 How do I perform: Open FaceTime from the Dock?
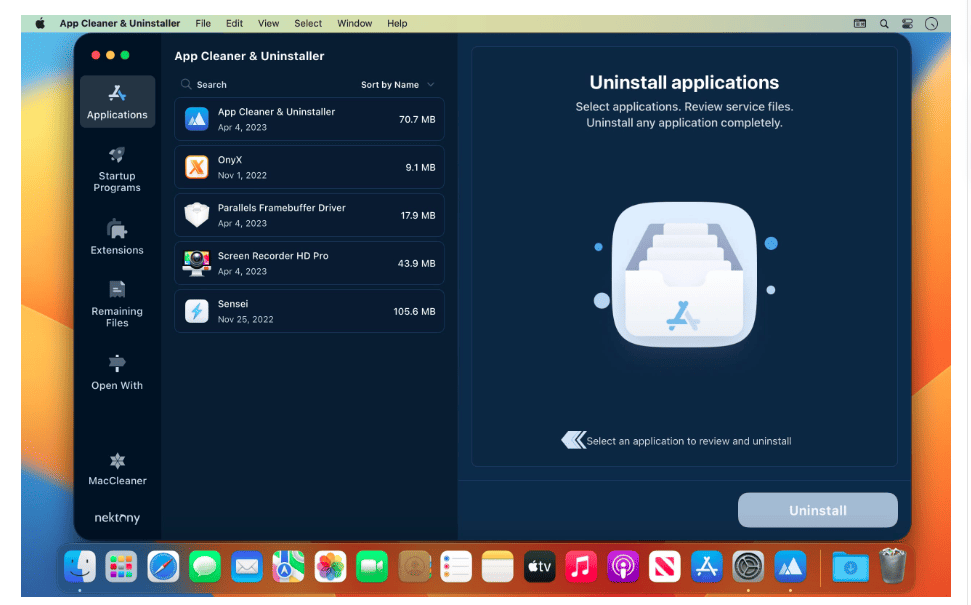(x=372, y=566)
